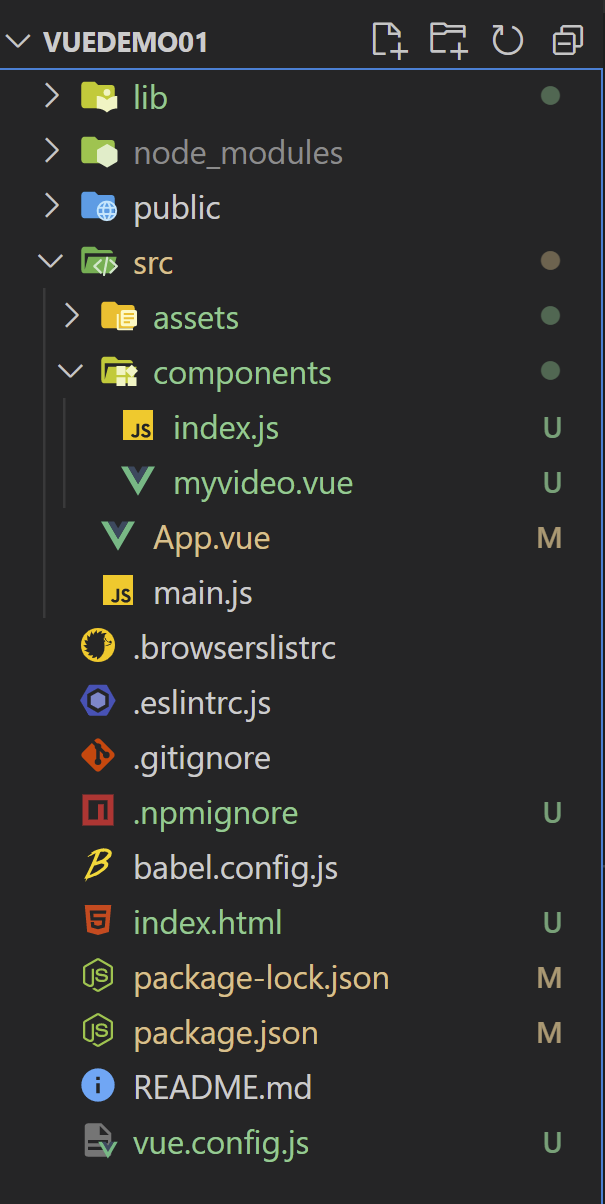Open the index.html file
Image resolution: width=605 pixels, height=1204 pixels.
pyautogui.click(x=208, y=922)
